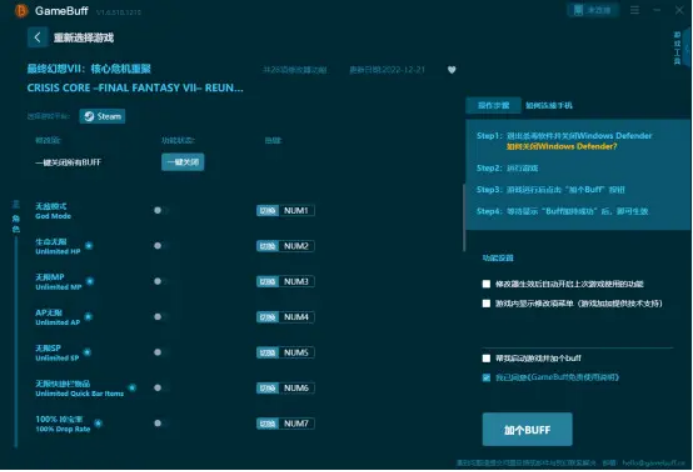The width and height of the screenshot is (693, 472).
Task: Click the NUM3 hotkey field
Action: pyautogui.click(x=296, y=282)
